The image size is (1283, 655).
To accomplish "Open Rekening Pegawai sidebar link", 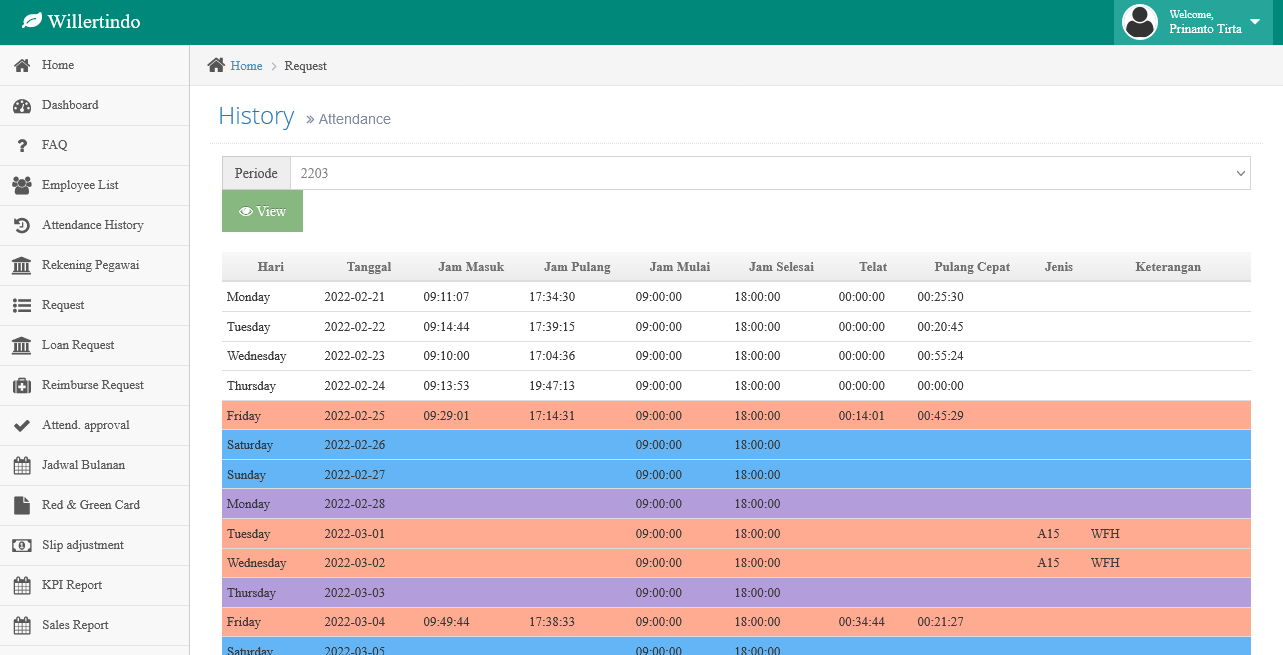I will click(94, 265).
